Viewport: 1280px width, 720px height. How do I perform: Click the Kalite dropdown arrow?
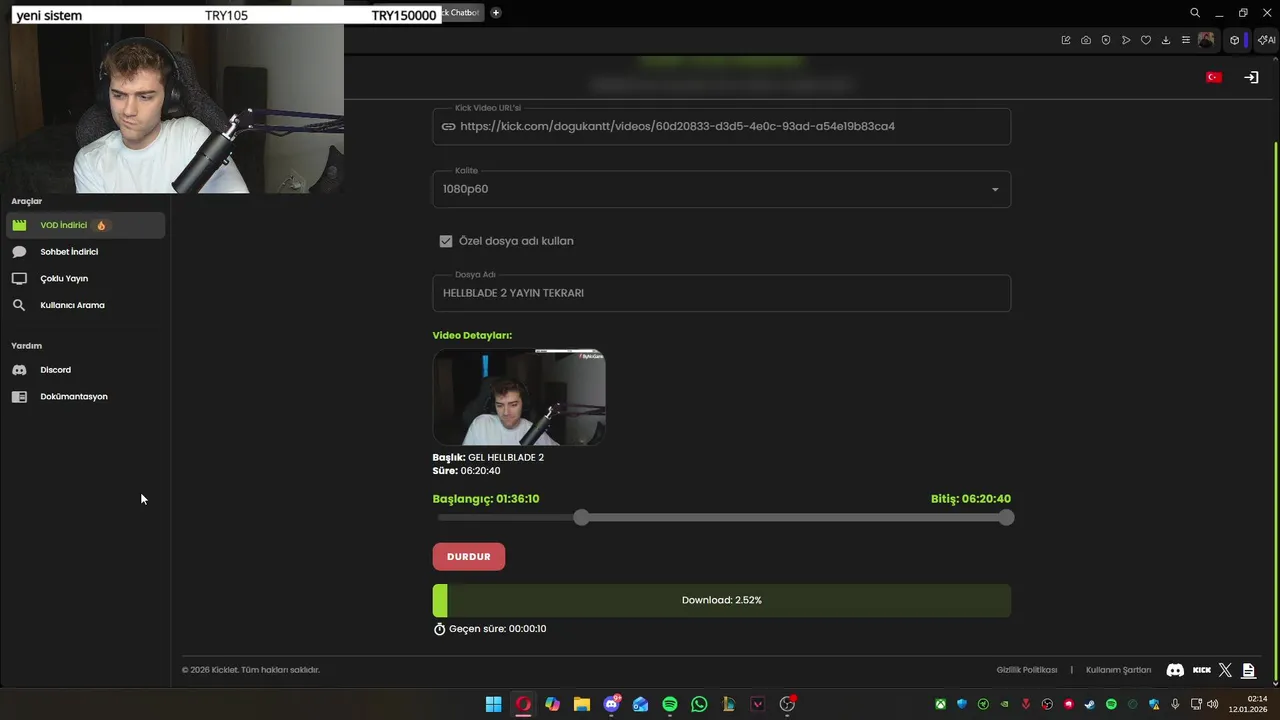995,190
